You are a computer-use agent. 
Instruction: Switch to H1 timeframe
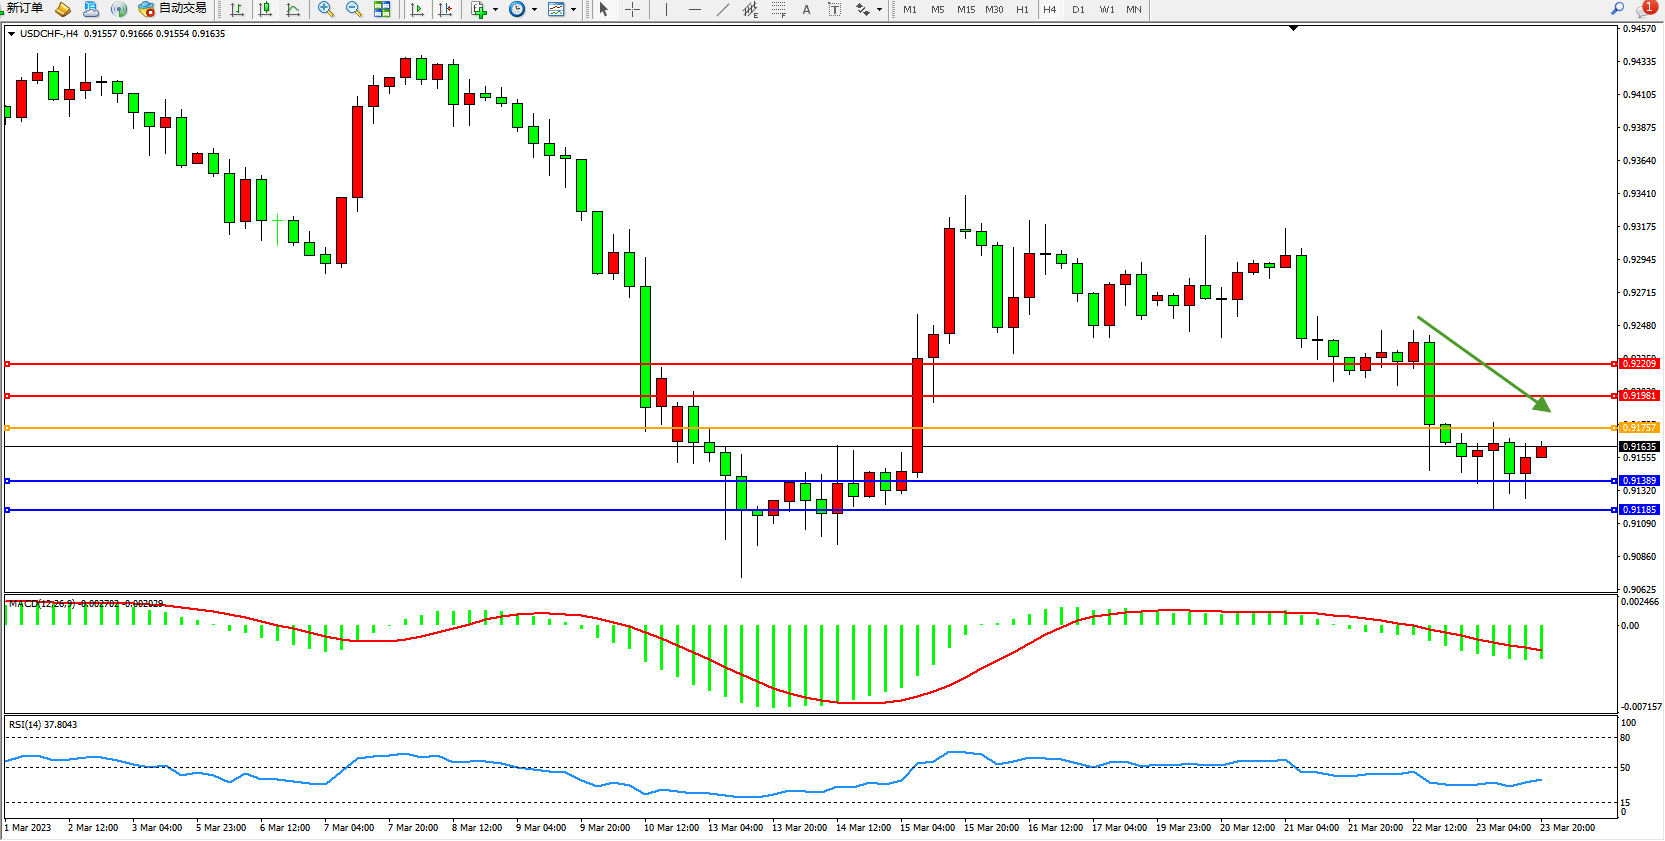click(x=1022, y=9)
